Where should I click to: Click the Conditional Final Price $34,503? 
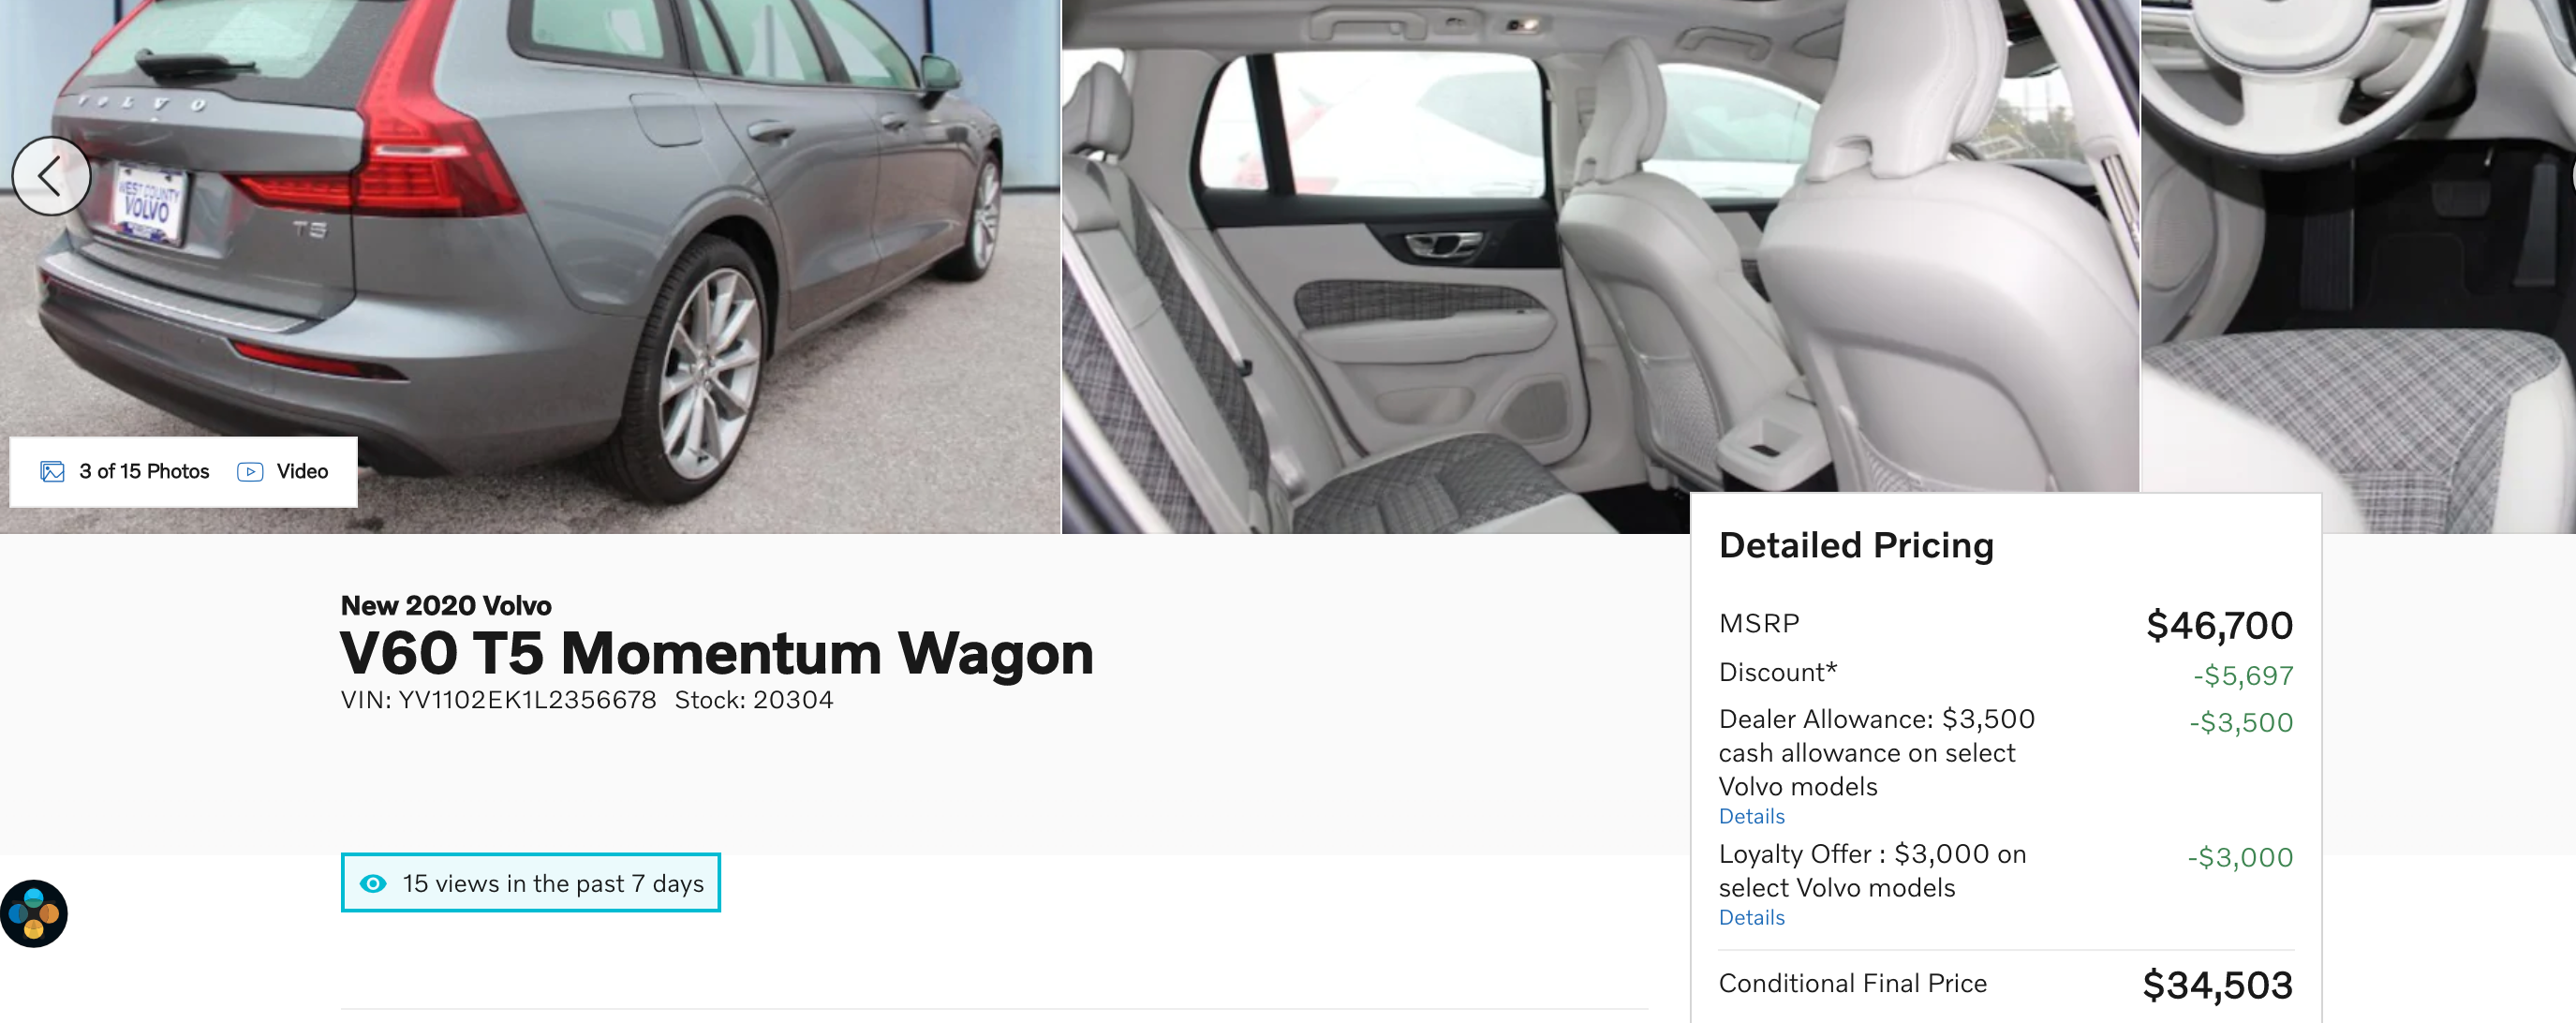(2217, 985)
